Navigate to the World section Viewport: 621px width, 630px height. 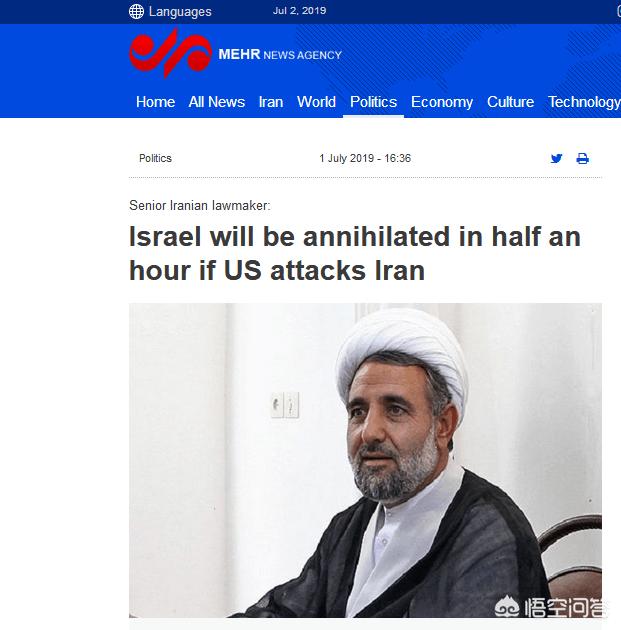point(316,102)
